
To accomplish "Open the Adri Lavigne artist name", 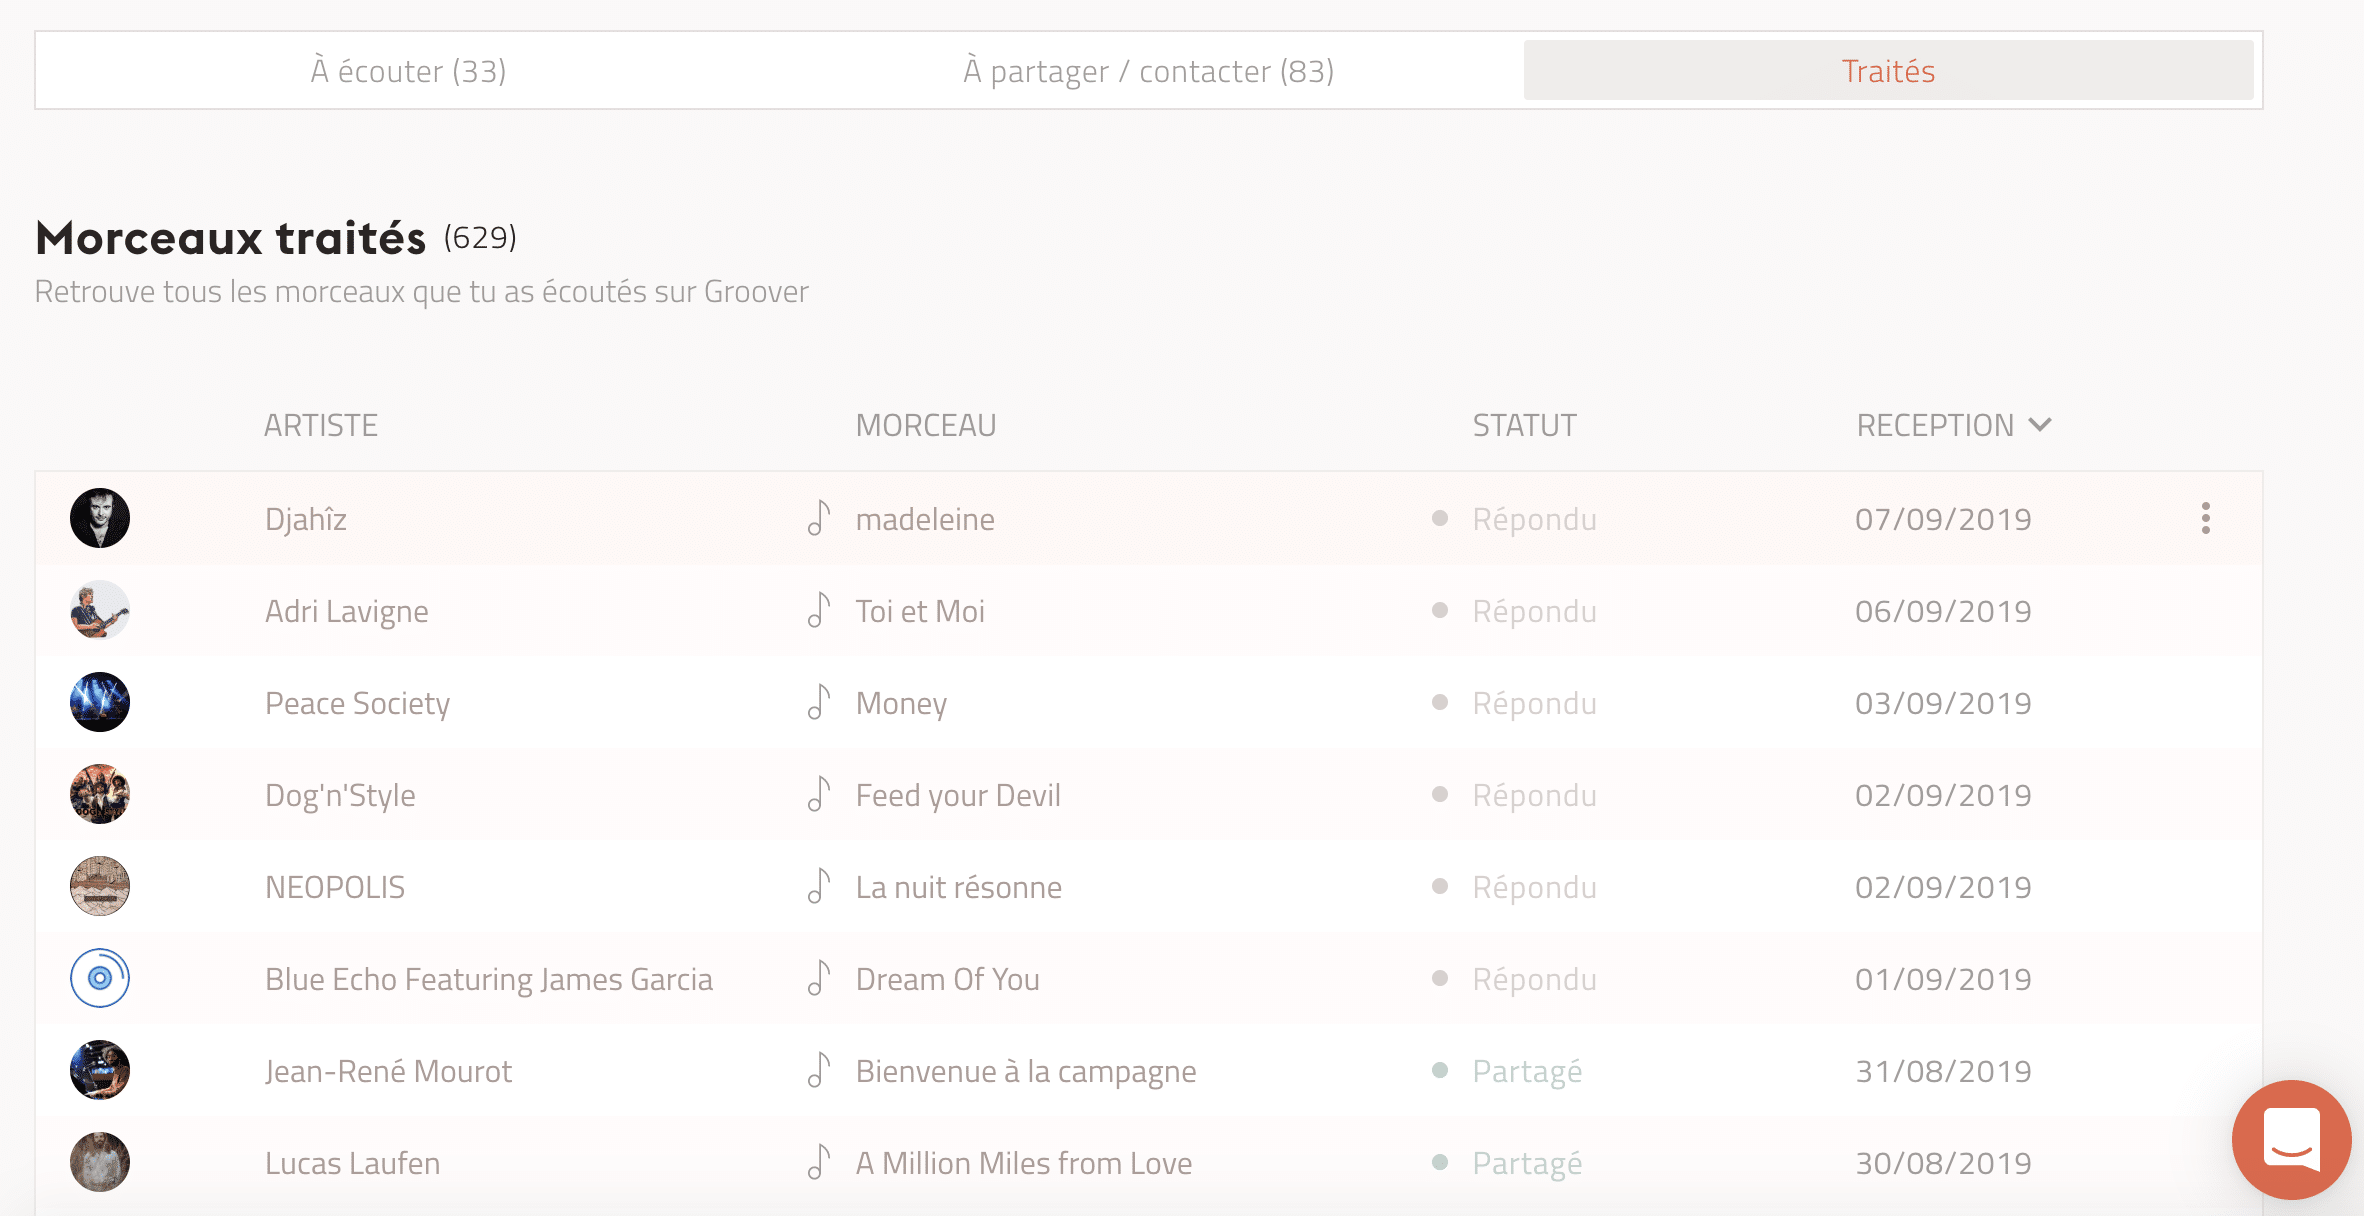I will (346, 611).
